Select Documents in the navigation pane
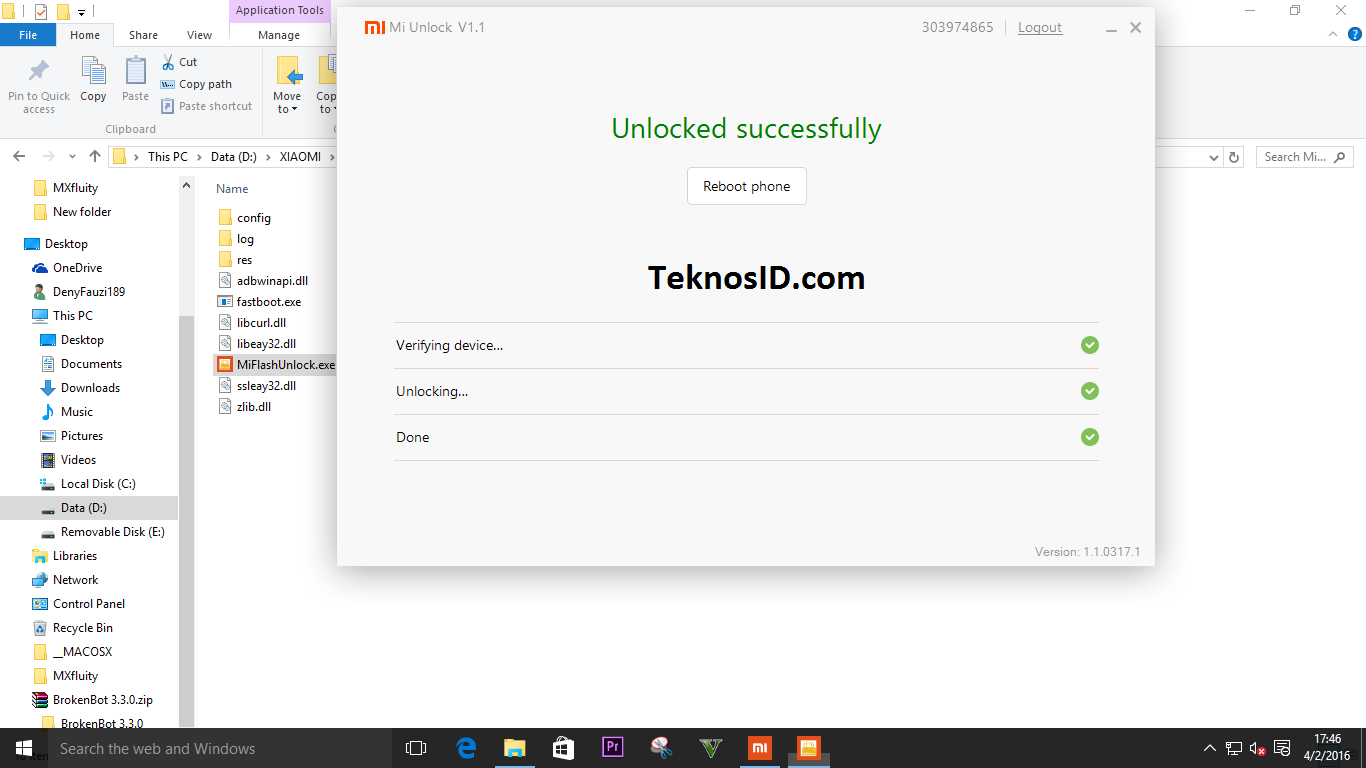Screen dimensions: 1366x768 [x=81, y=364]
